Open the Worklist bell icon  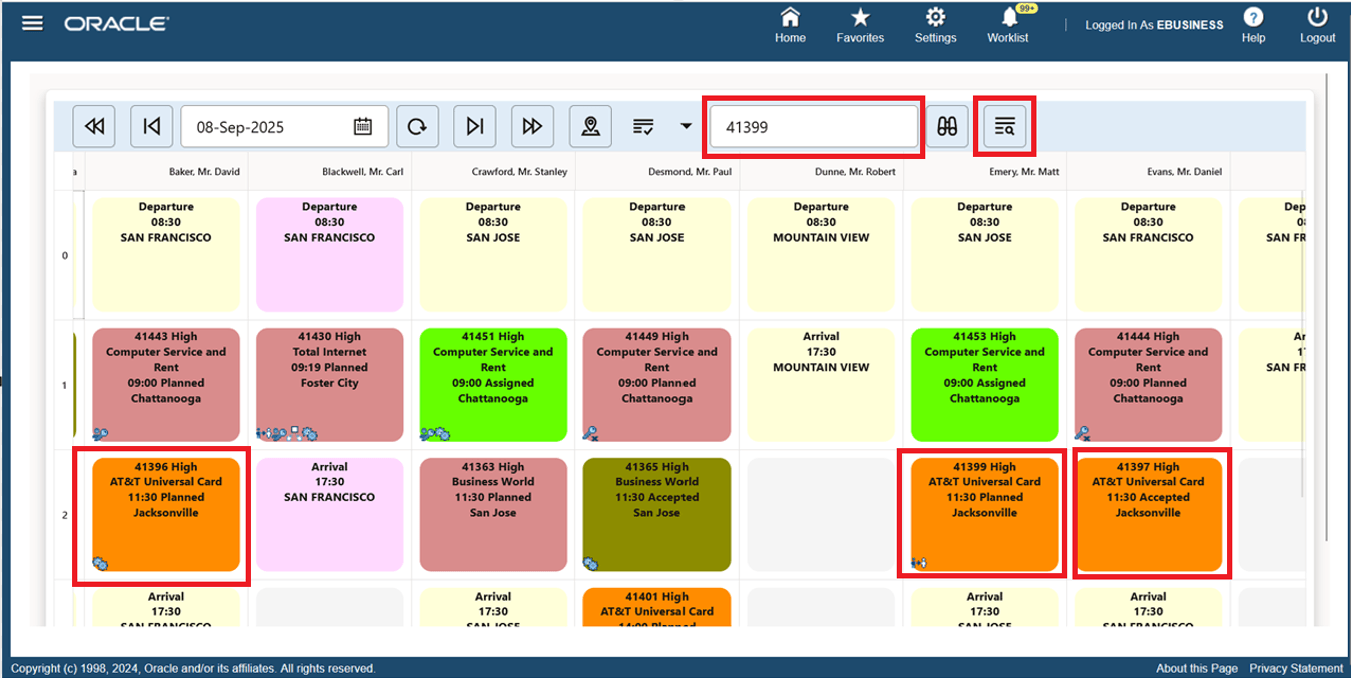coord(1008,24)
